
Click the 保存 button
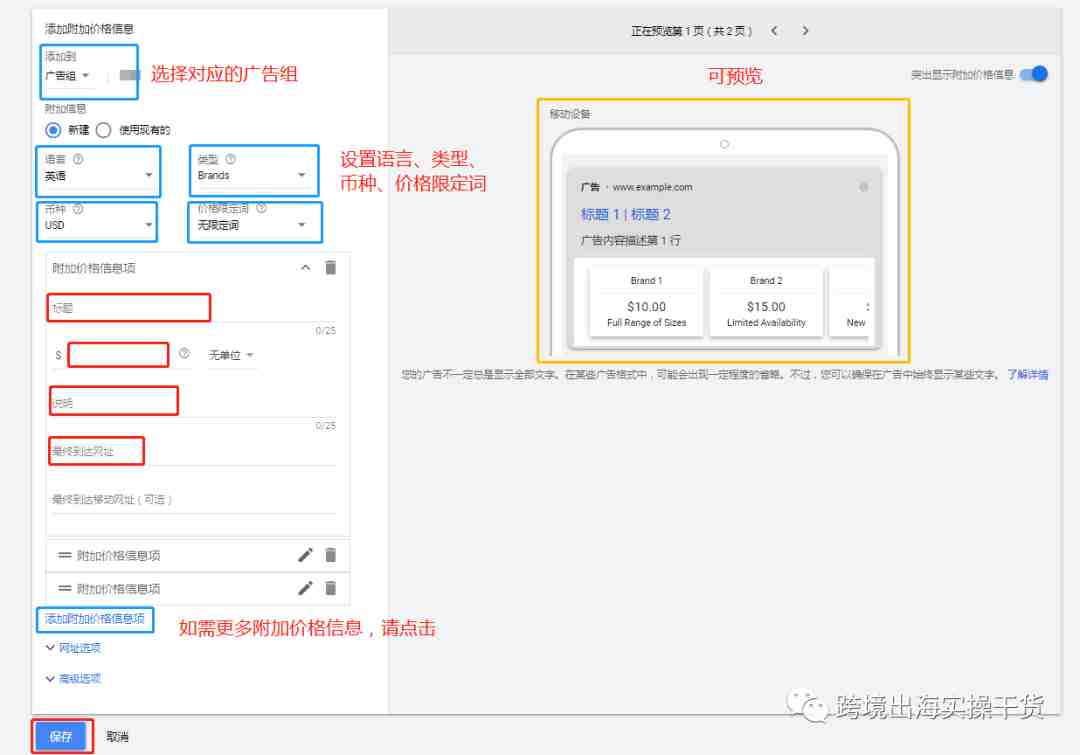coord(61,736)
